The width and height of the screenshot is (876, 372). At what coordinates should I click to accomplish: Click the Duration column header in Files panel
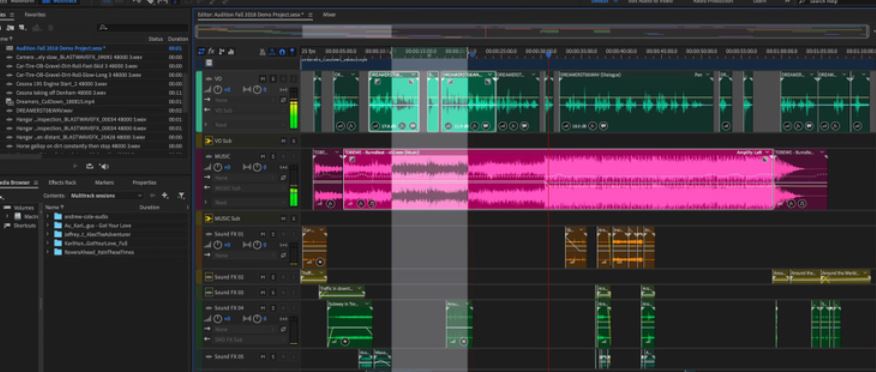178,39
